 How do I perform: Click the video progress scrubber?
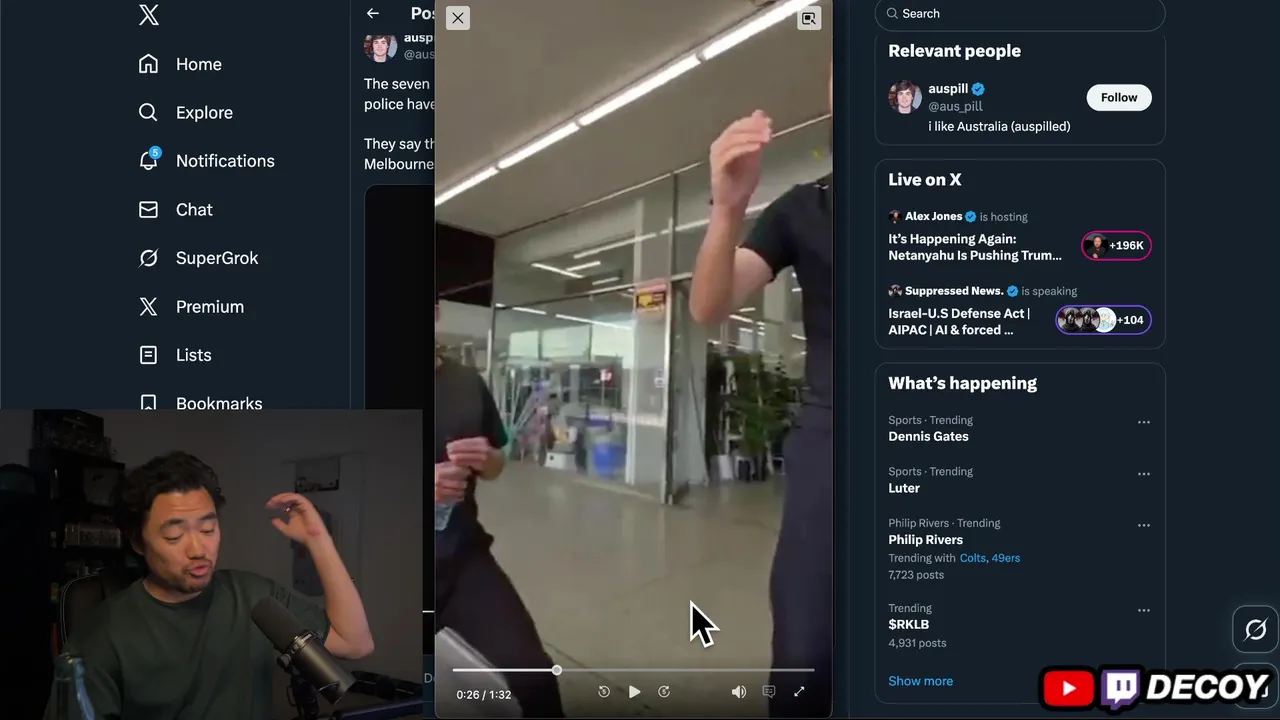point(557,670)
